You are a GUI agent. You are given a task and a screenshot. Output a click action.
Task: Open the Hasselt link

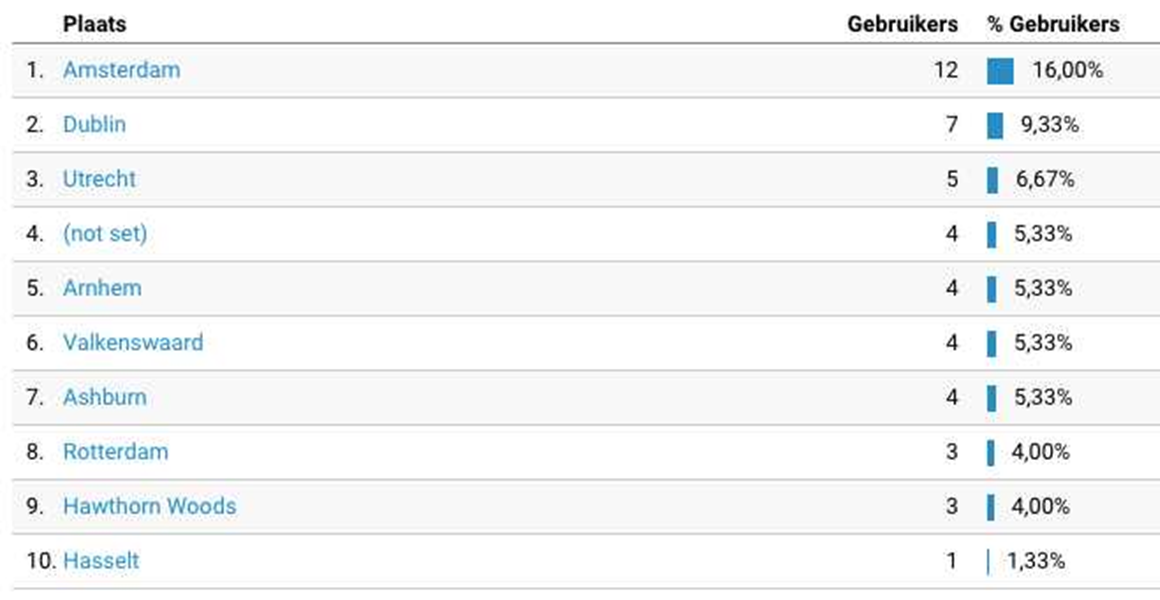pyautogui.click(x=101, y=561)
